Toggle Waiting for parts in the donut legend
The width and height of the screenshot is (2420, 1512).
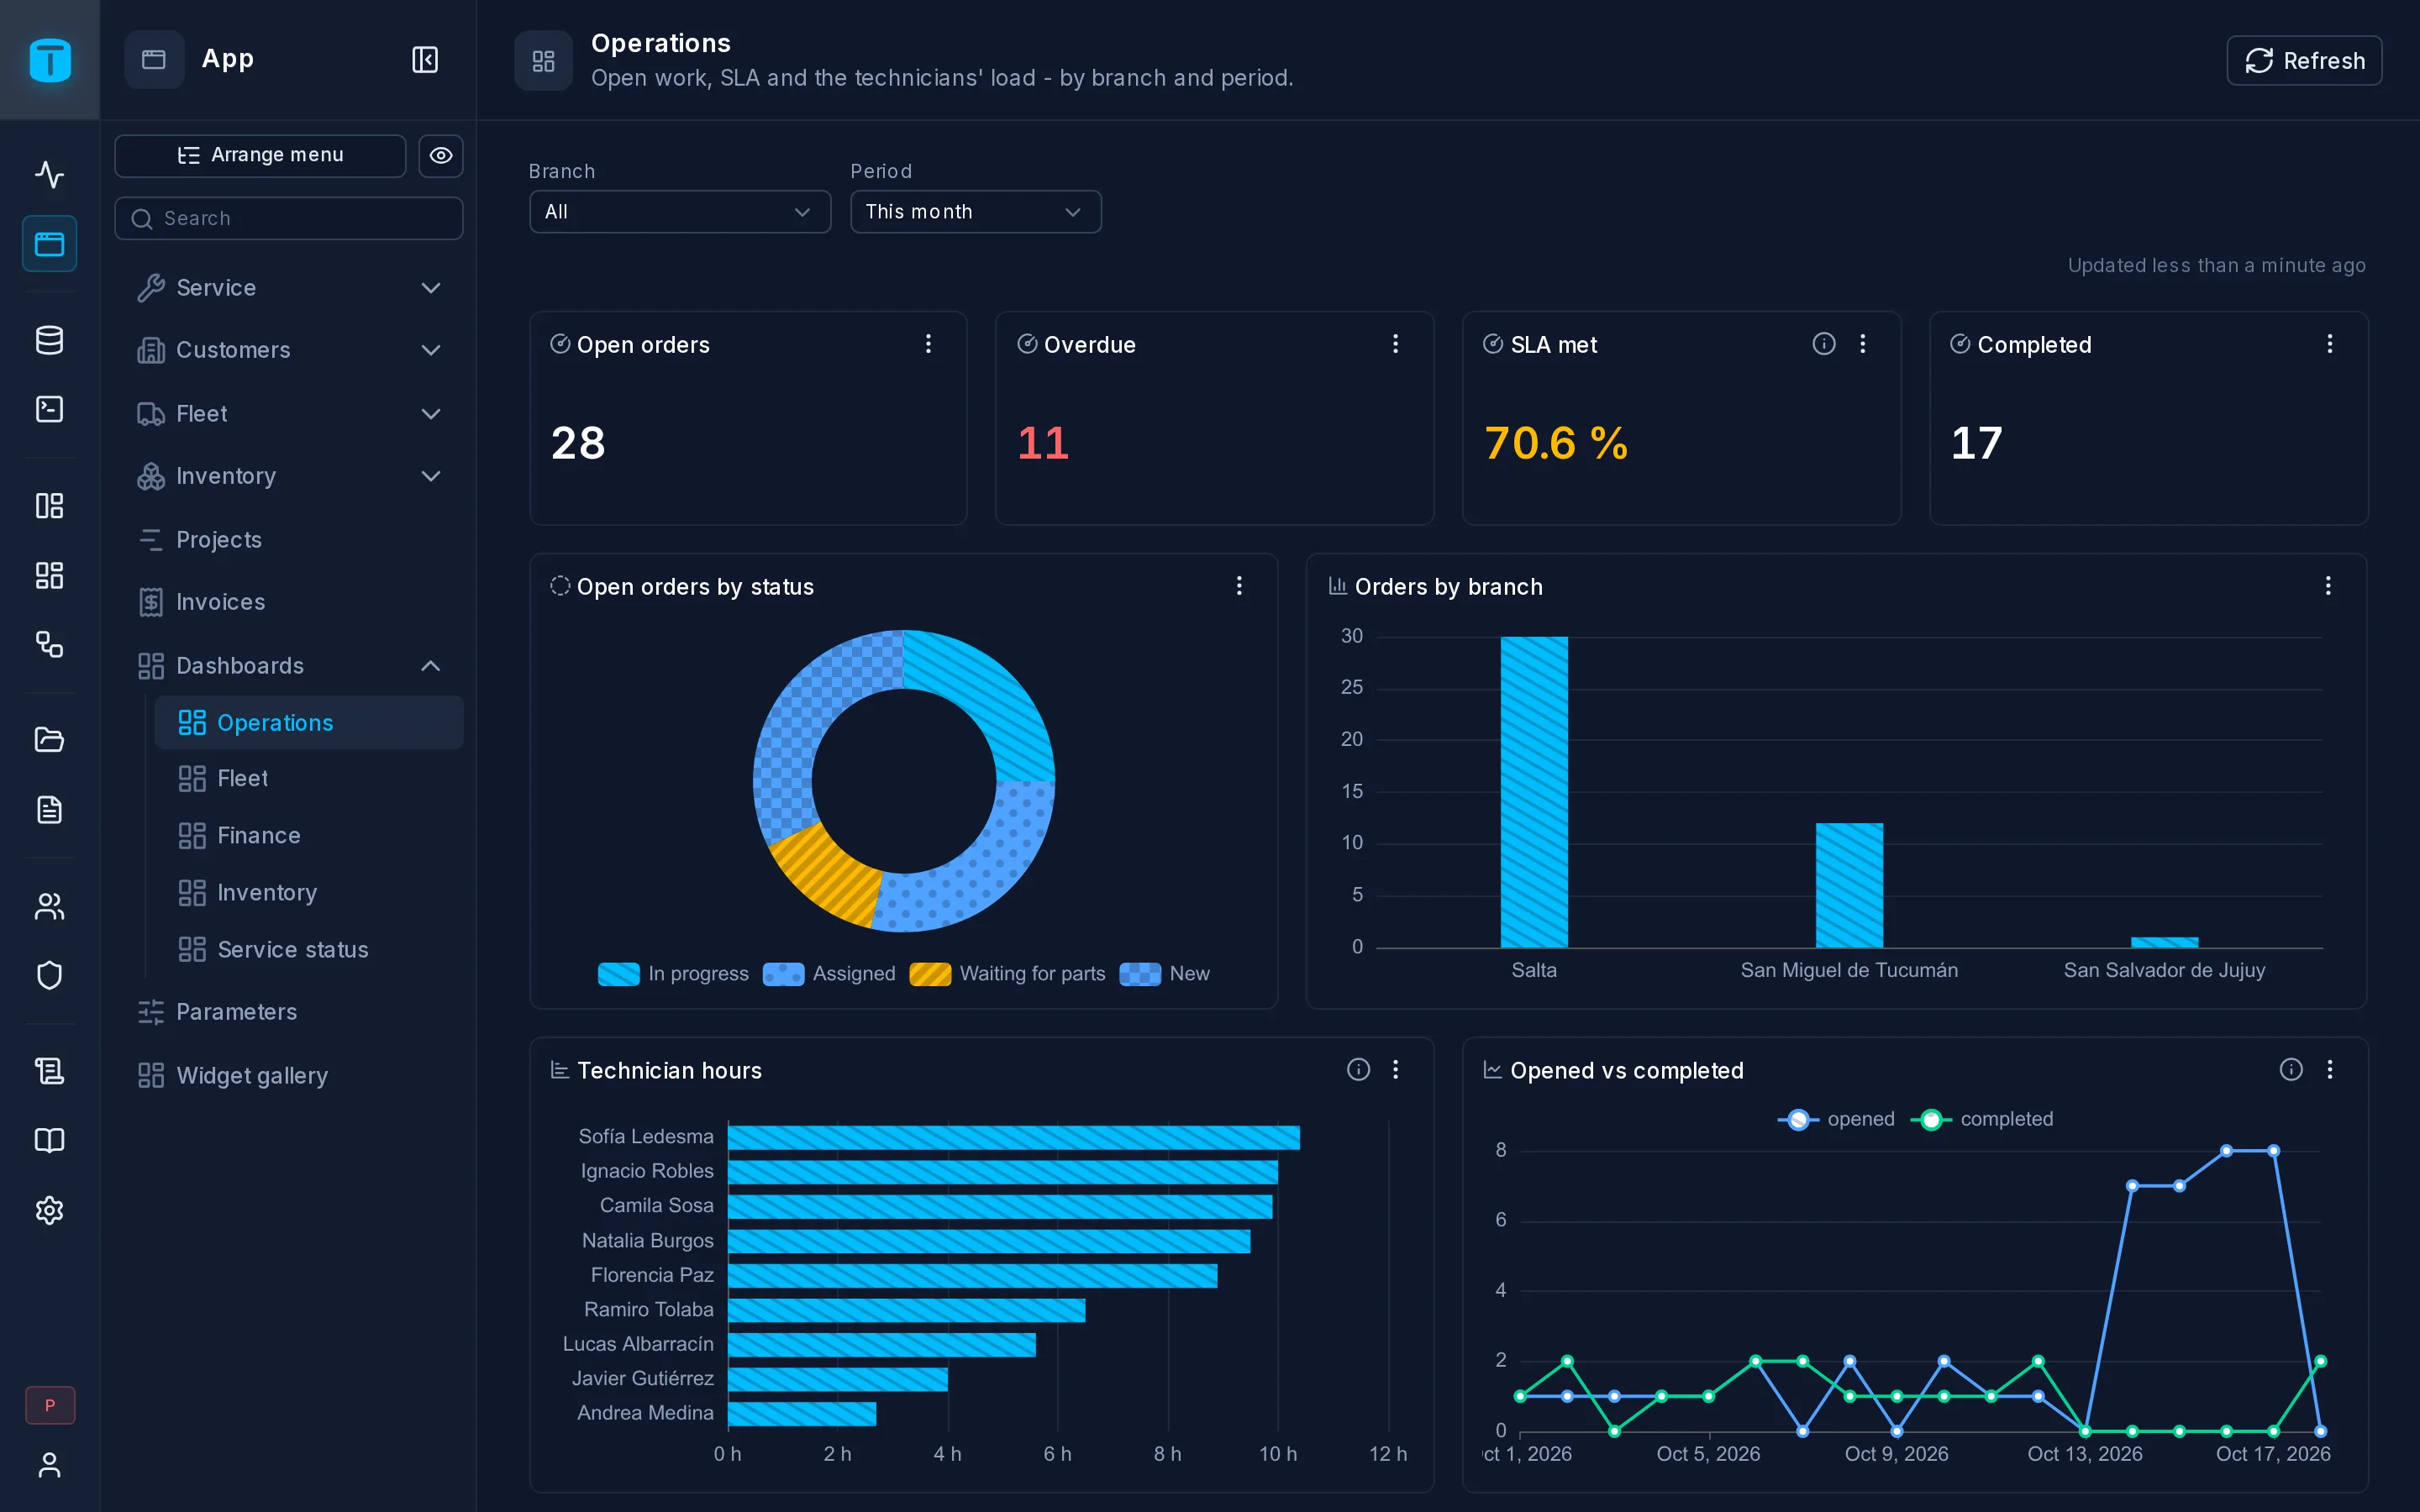point(1007,974)
